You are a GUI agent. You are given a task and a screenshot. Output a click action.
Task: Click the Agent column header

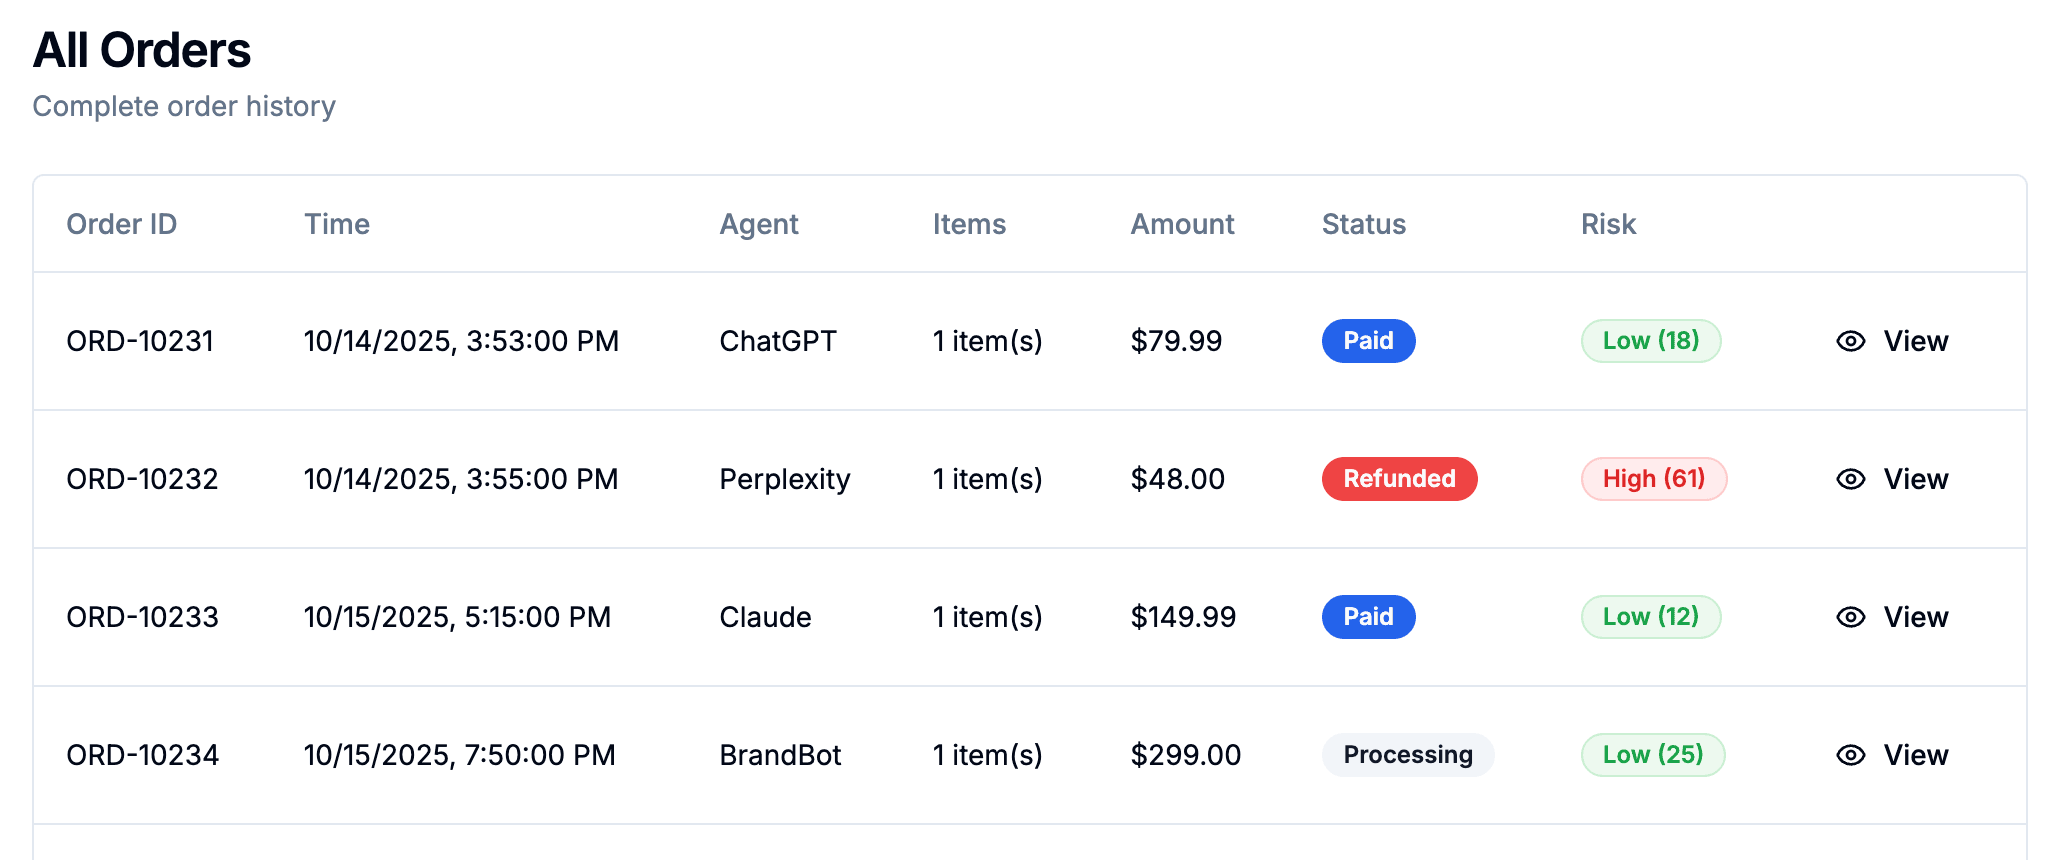click(x=759, y=224)
